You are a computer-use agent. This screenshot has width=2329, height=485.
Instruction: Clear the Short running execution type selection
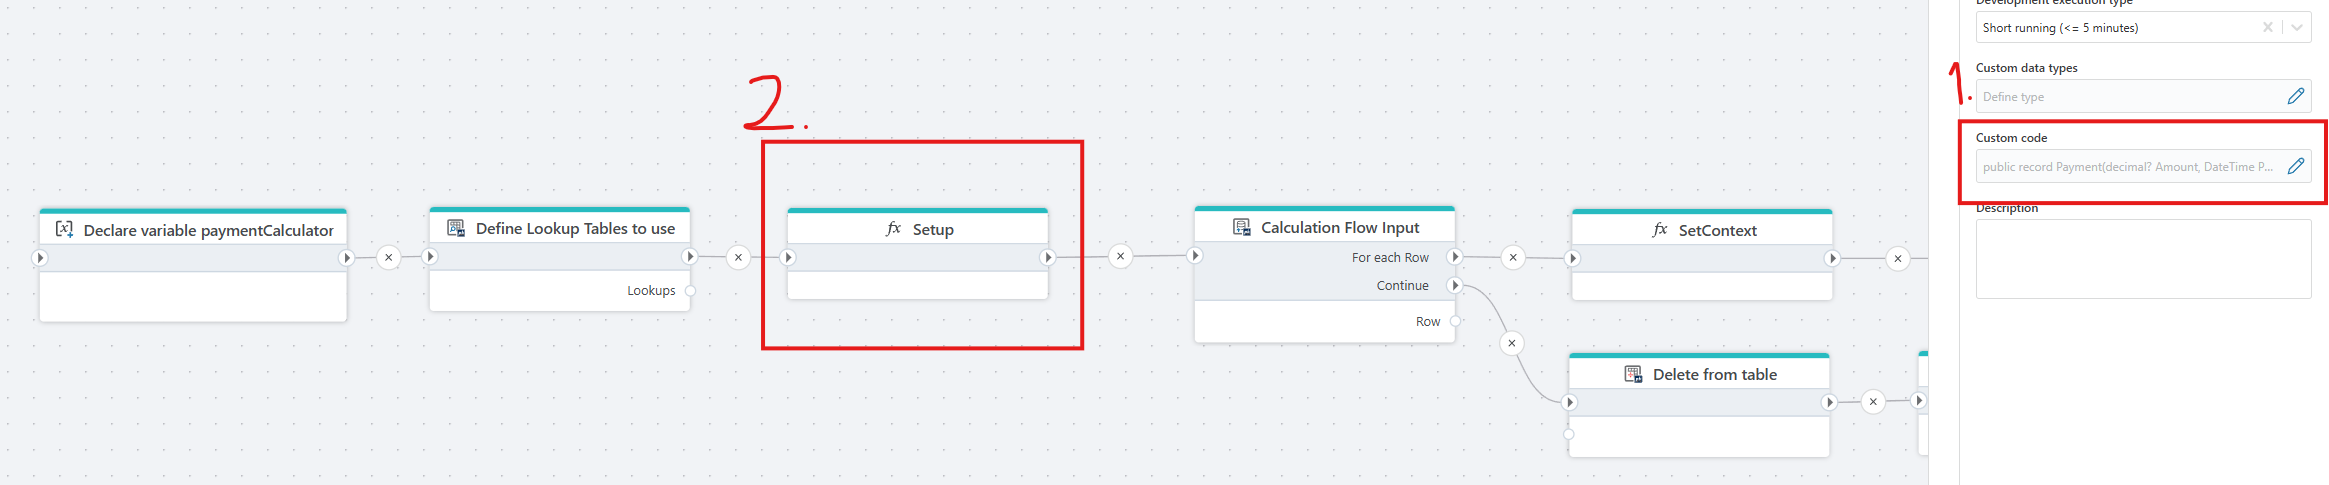click(2267, 28)
